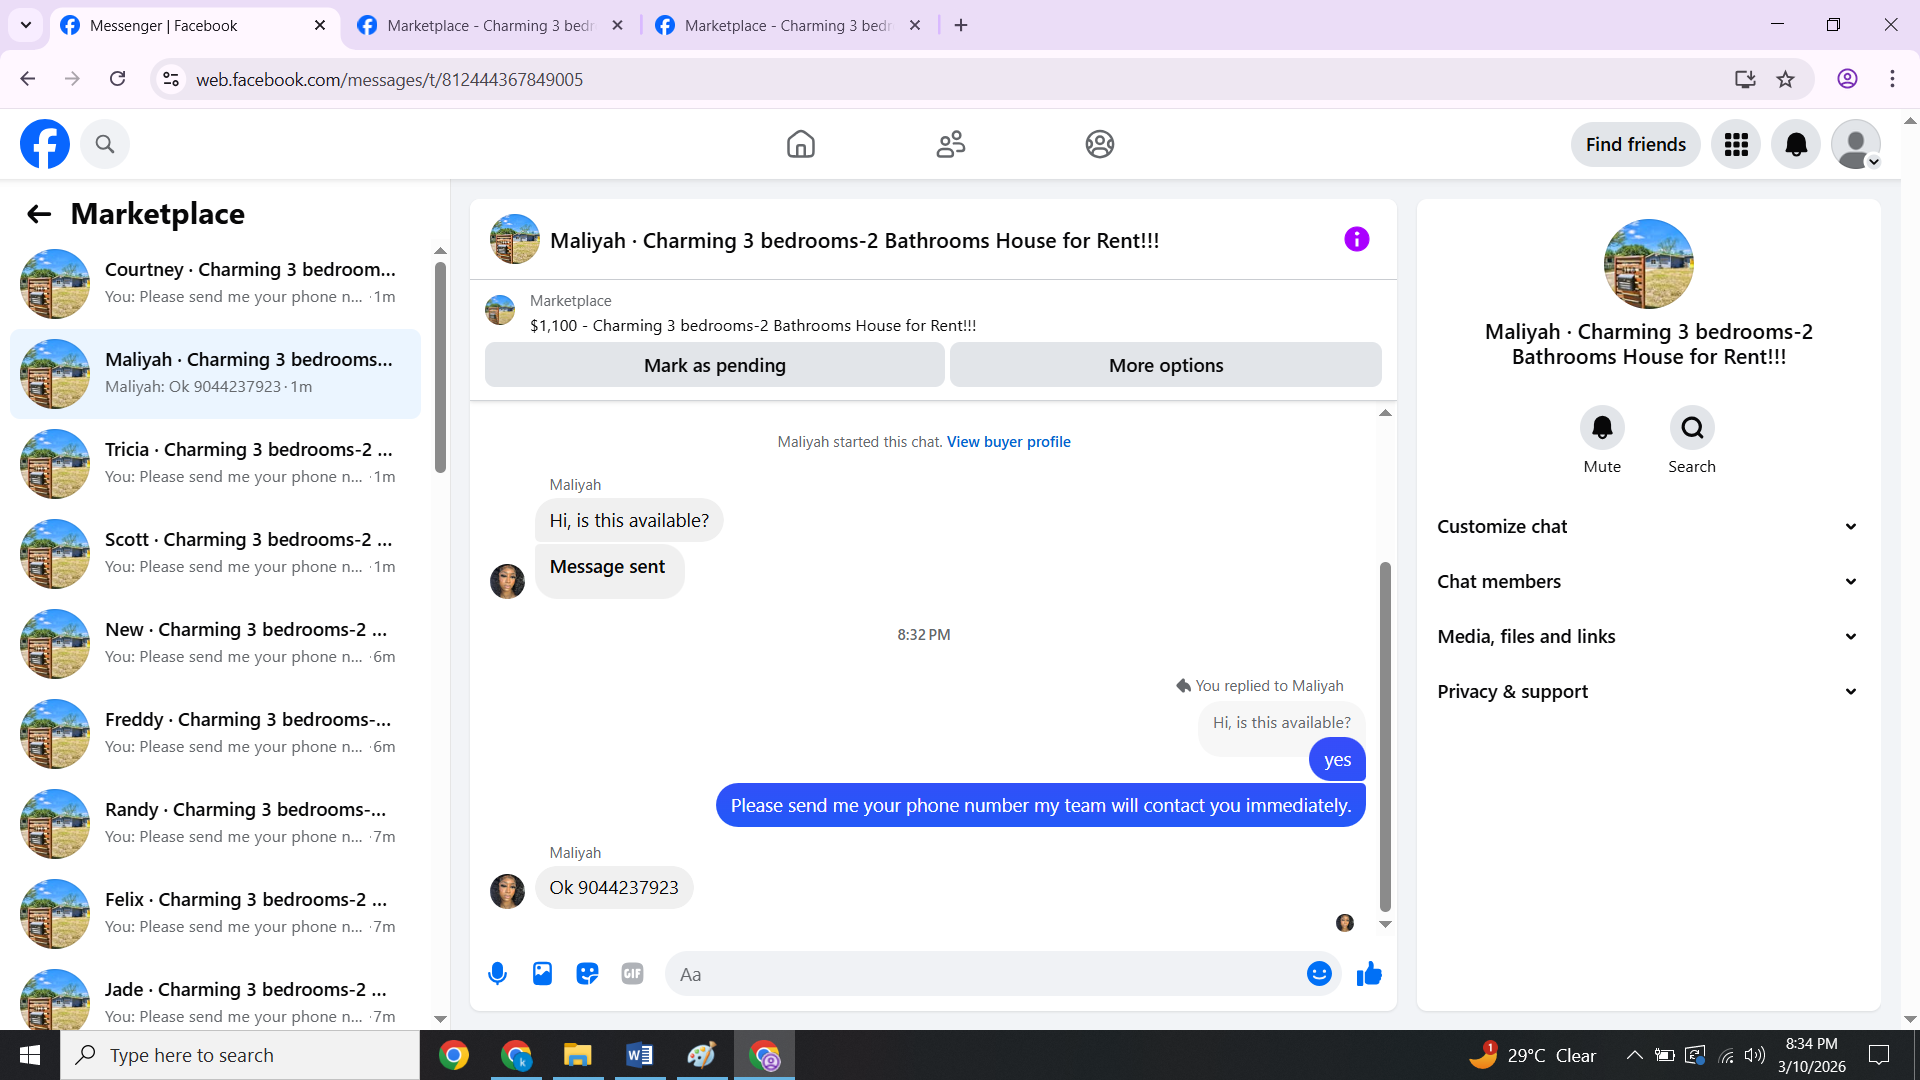Expand the Privacy & support section

click(1648, 692)
